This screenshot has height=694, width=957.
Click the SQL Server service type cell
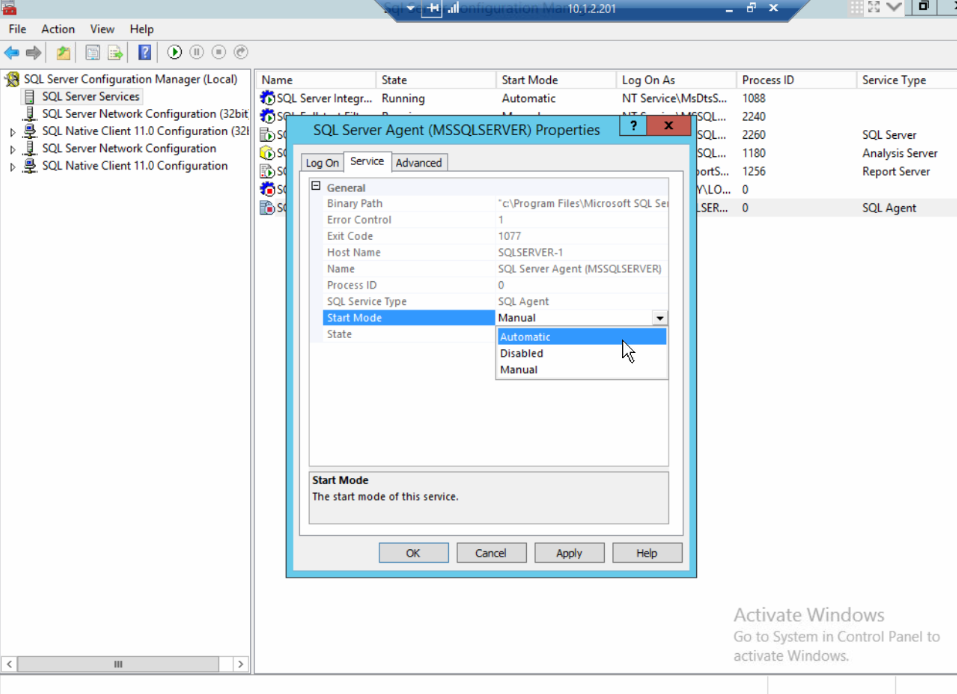[889, 135]
